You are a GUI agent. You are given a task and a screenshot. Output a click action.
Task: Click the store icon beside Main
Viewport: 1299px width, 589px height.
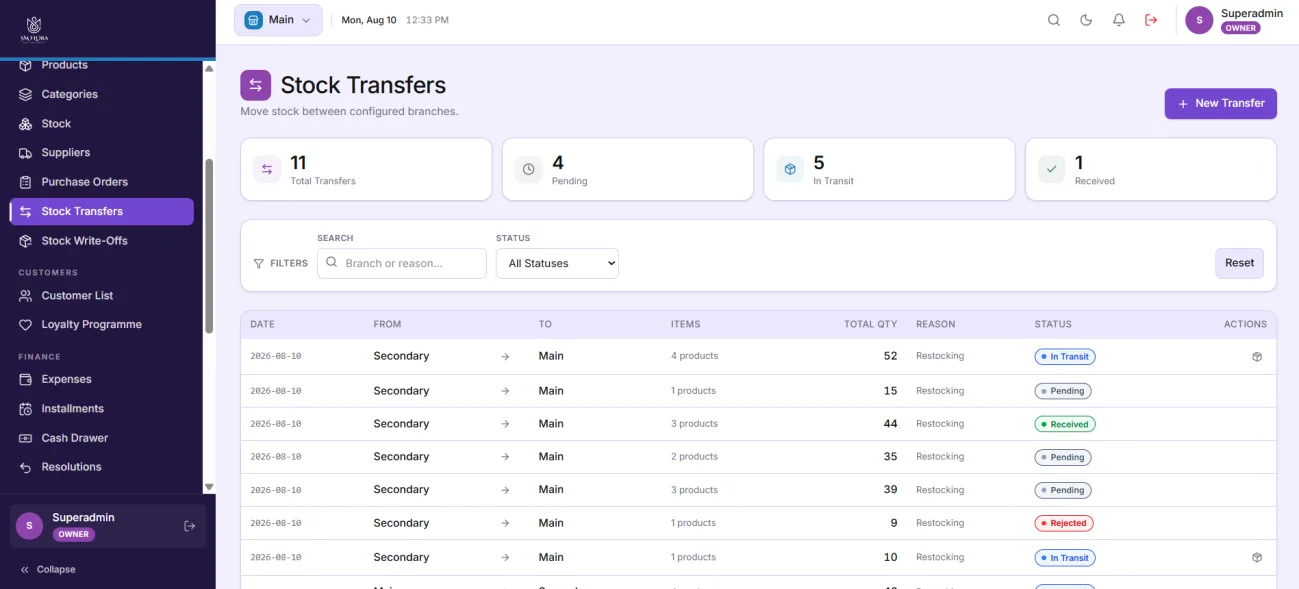coord(253,20)
